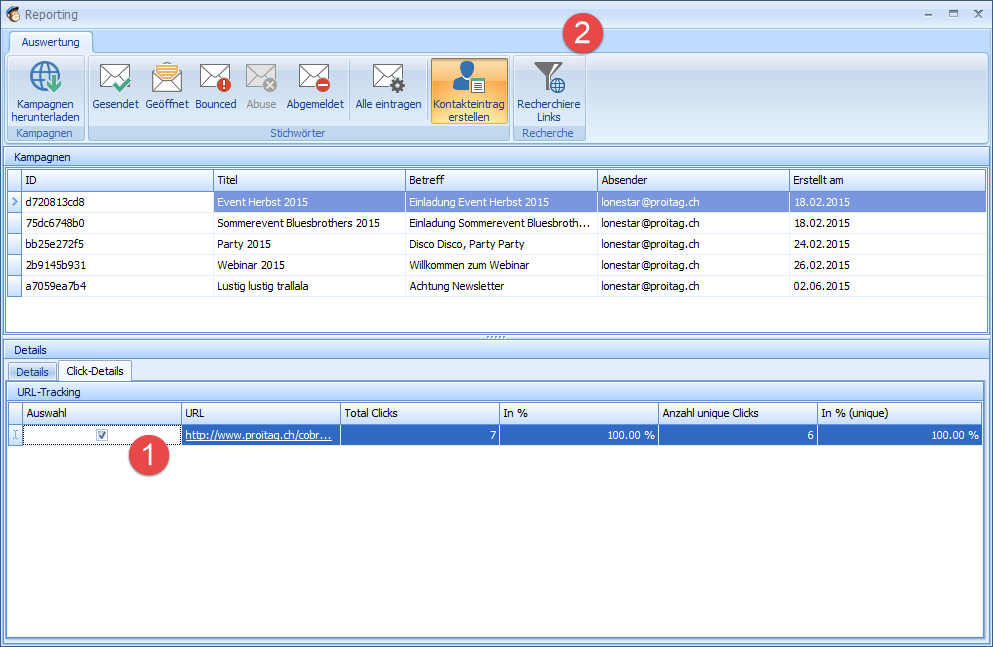Click the Geöffnet open envelope icon
The height and width of the screenshot is (647, 993).
point(166,78)
